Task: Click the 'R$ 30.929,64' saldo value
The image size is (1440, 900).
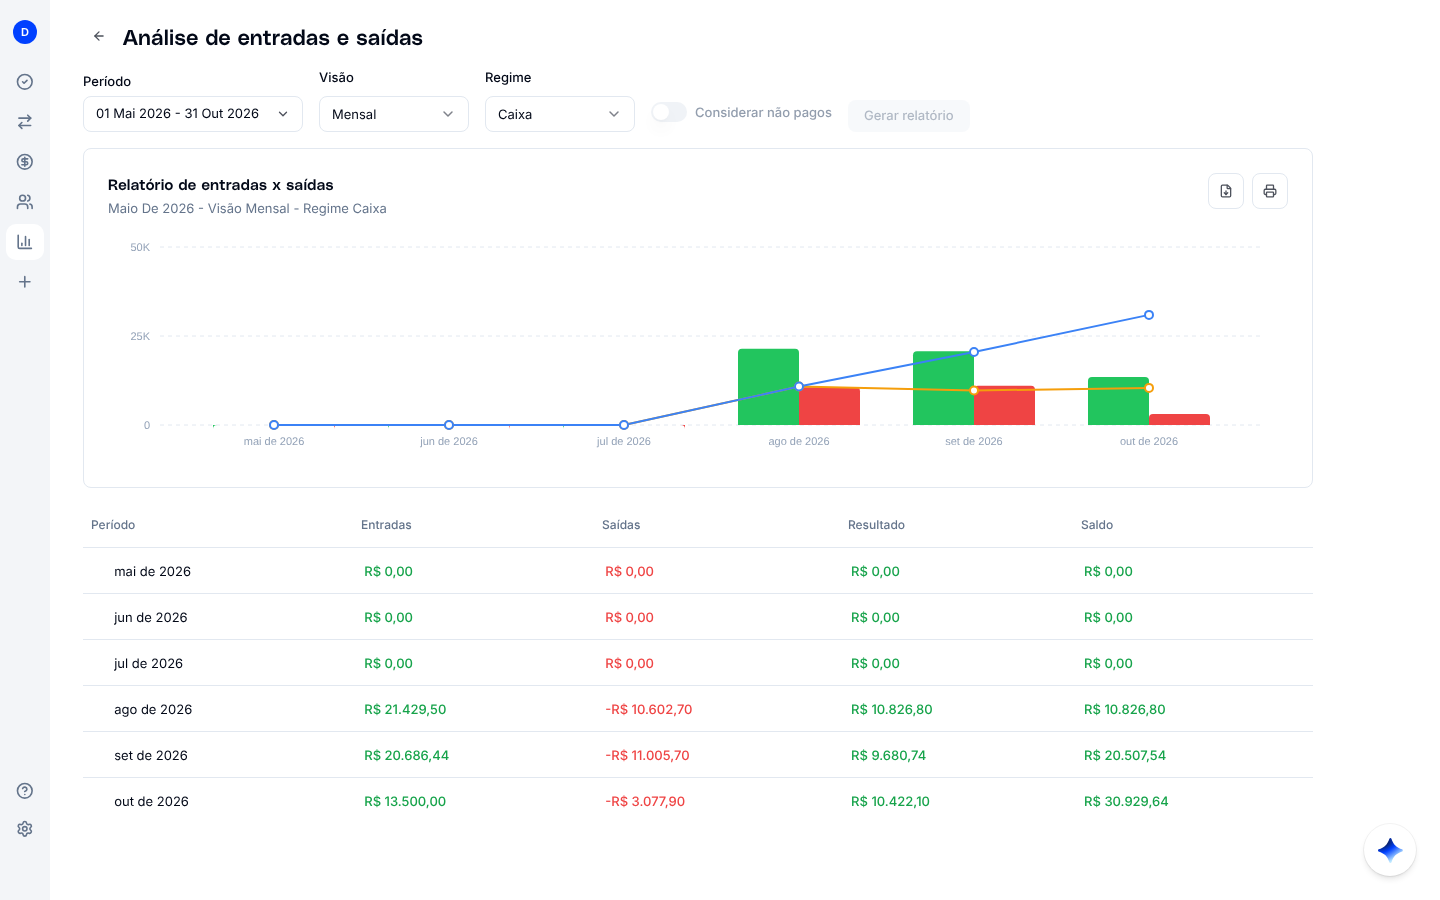Action: (x=1126, y=802)
